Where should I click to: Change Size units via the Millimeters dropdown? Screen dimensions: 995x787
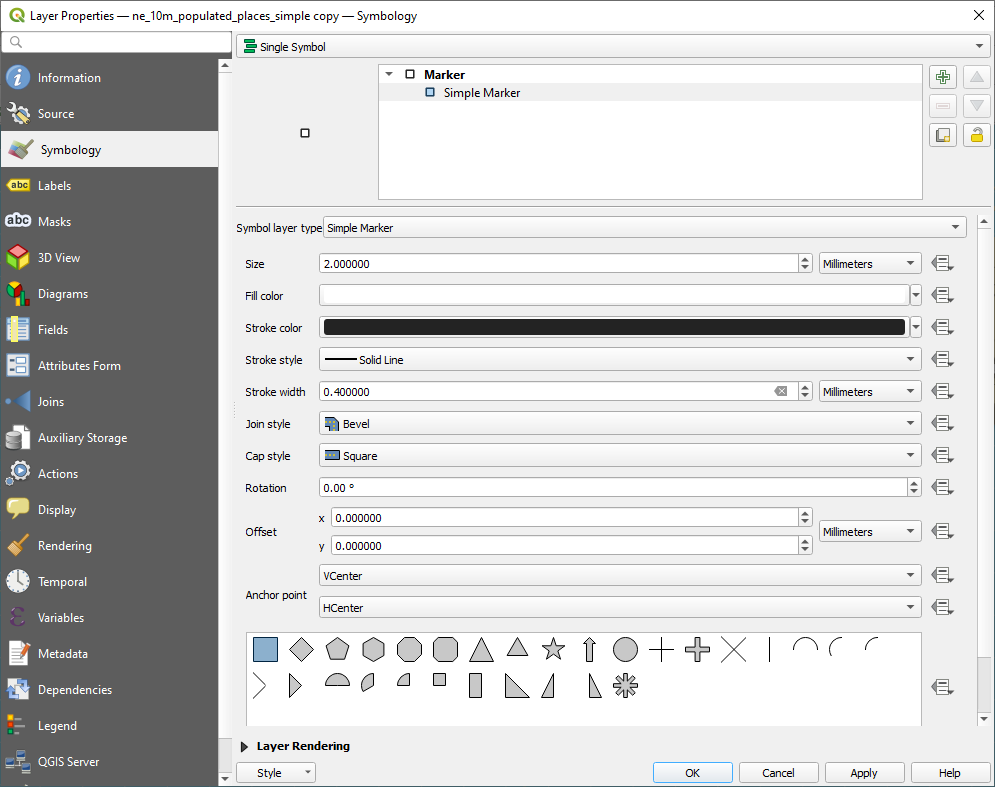point(869,263)
